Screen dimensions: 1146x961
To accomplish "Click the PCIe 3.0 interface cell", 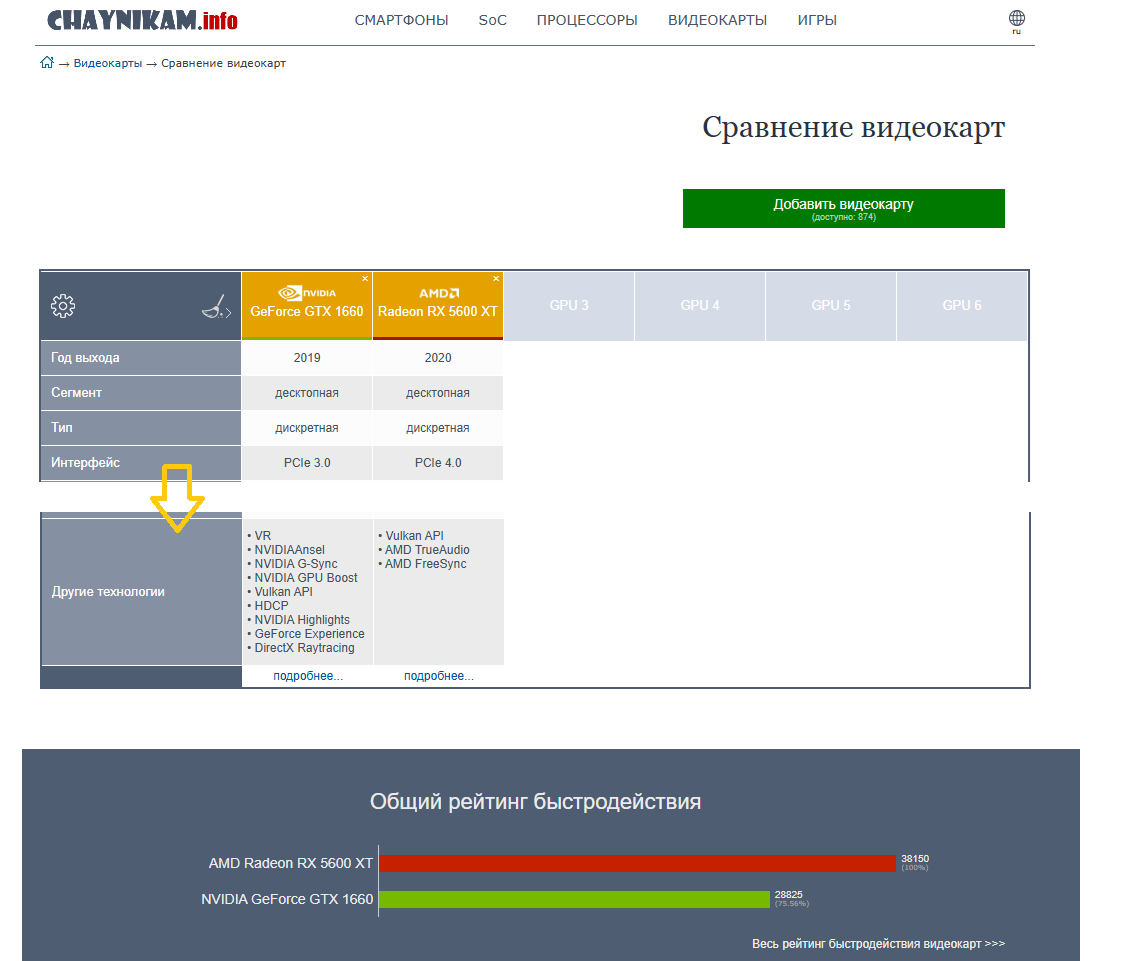I will 307,463.
